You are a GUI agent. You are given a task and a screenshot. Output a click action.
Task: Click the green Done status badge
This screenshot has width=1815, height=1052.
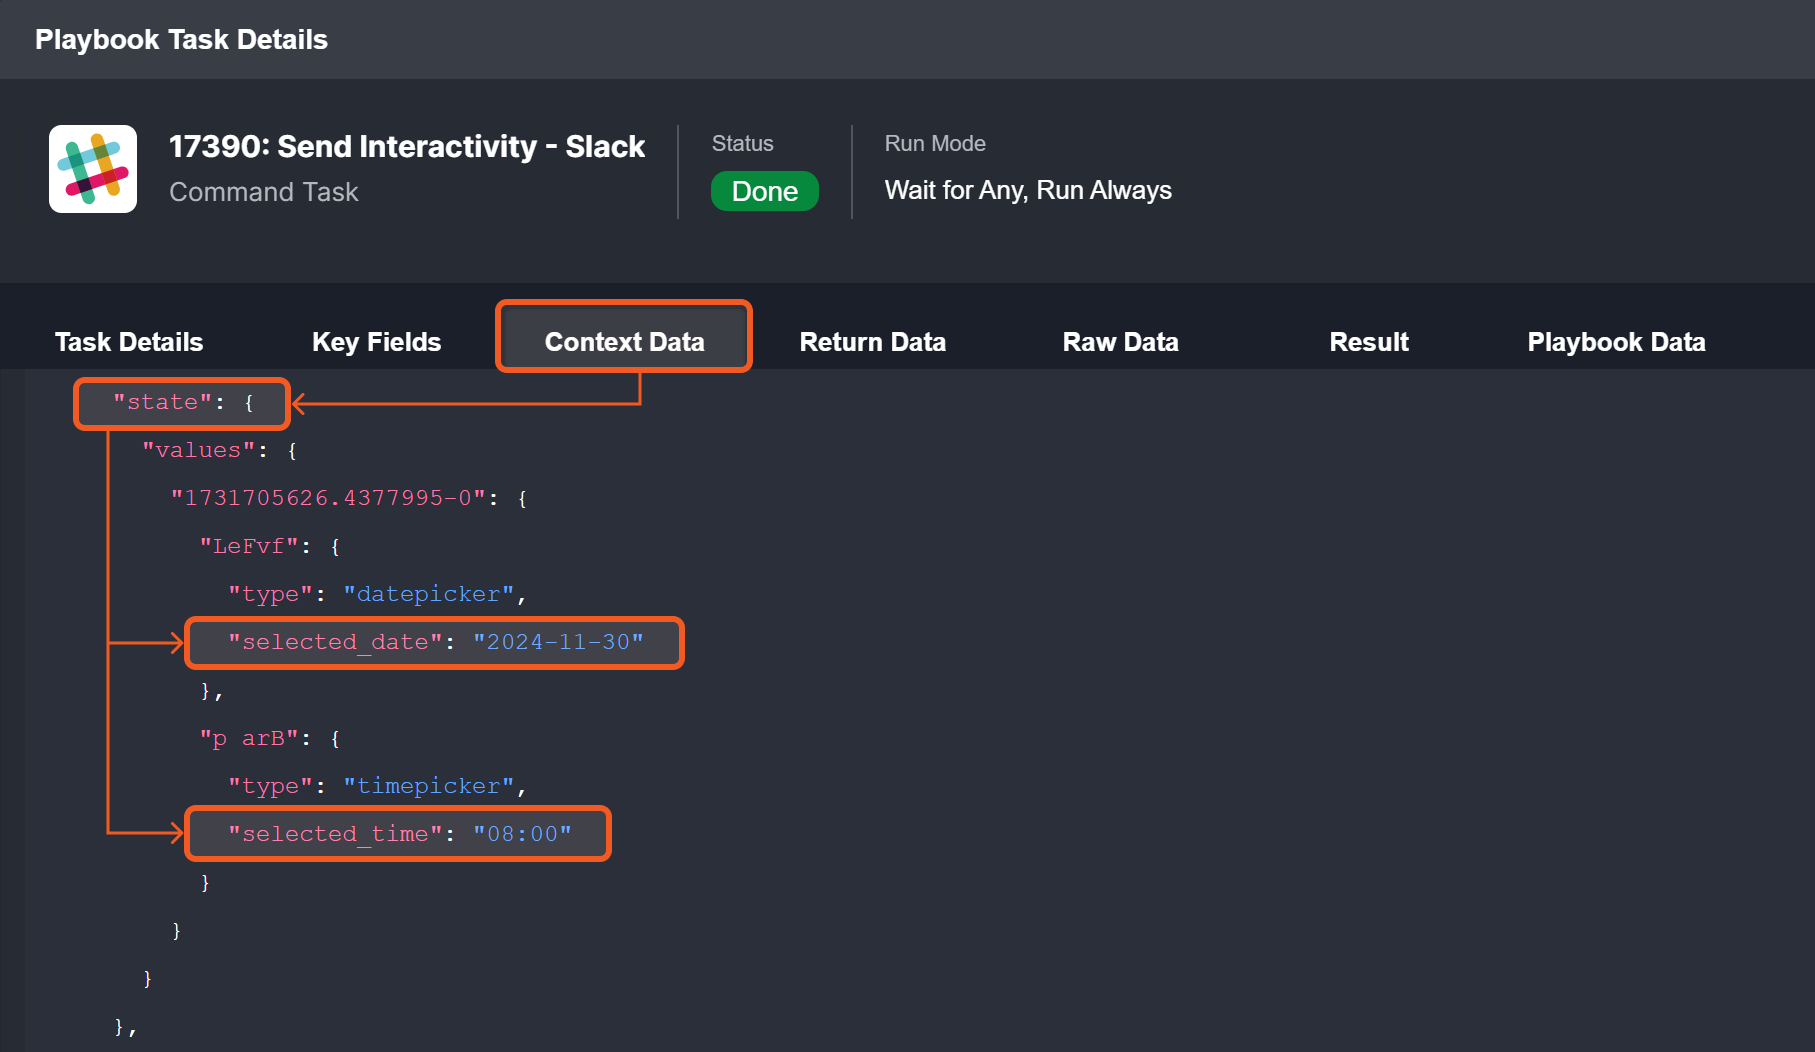[x=764, y=191]
